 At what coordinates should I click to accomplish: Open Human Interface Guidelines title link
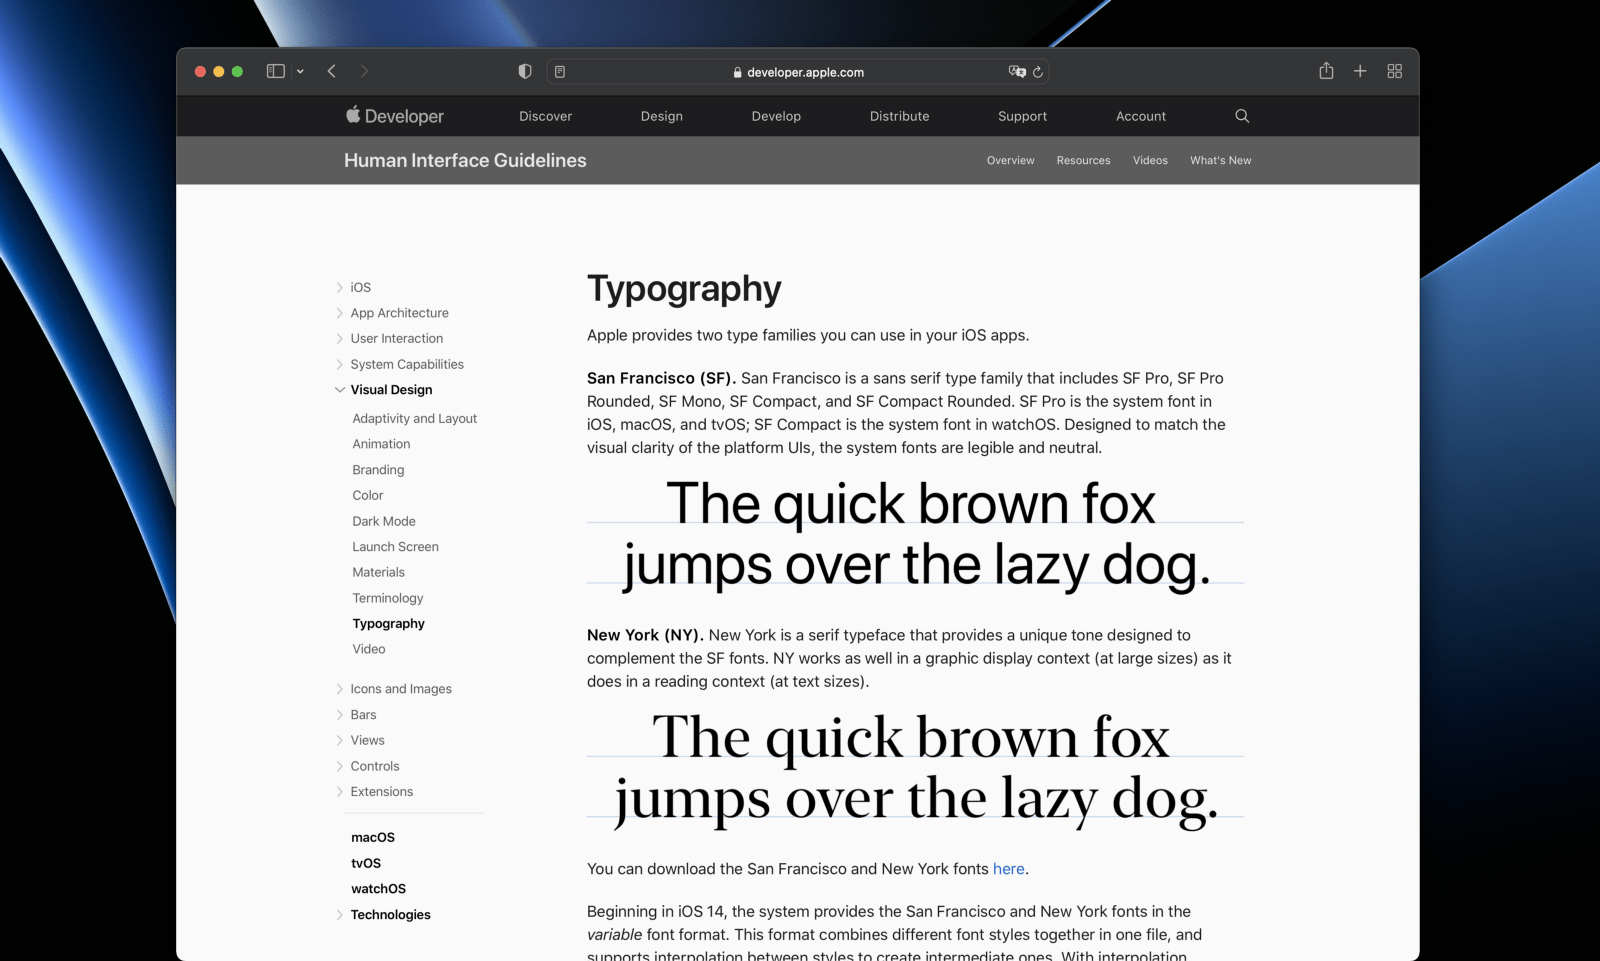tap(465, 160)
